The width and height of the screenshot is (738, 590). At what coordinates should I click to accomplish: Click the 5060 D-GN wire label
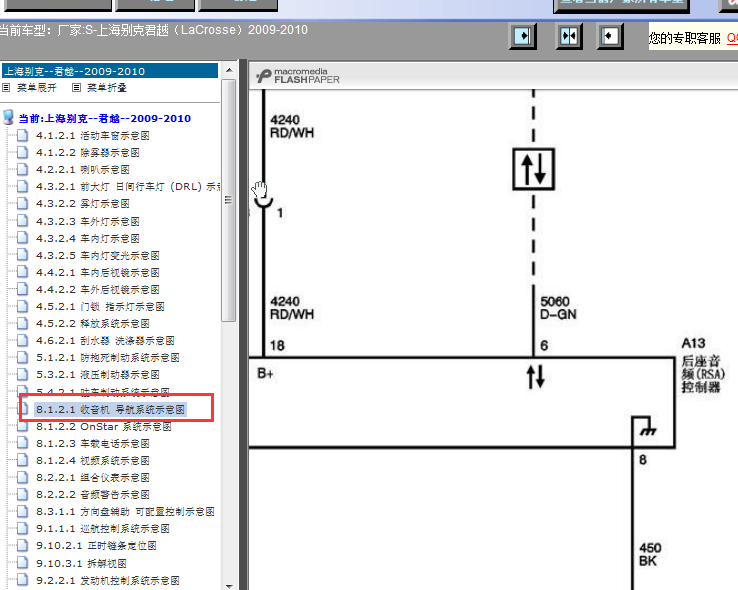click(558, 308)
